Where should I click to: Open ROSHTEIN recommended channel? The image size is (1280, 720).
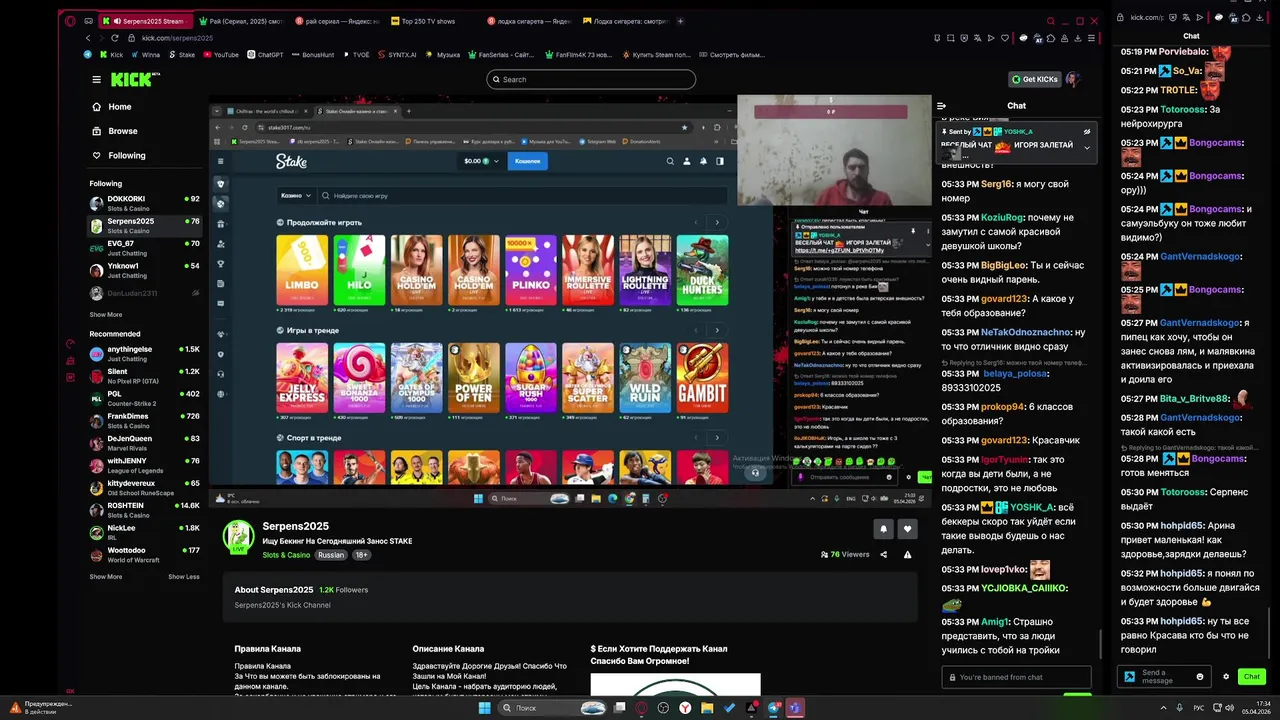click(145, 510)
